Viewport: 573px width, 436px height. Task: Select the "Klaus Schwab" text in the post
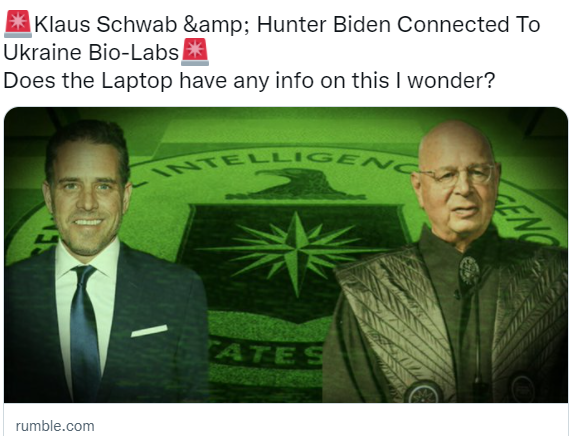coord(106,25)
